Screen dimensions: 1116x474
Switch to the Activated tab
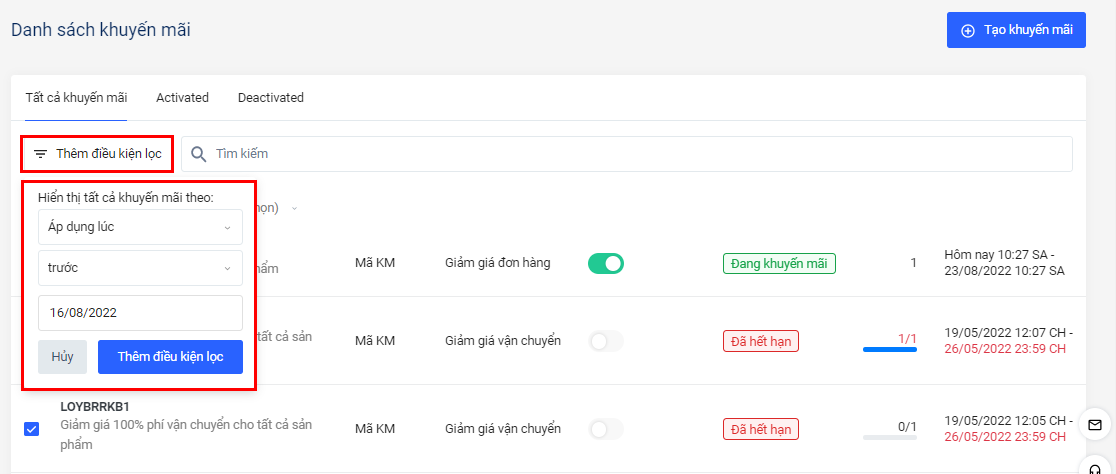pos(182,98)
